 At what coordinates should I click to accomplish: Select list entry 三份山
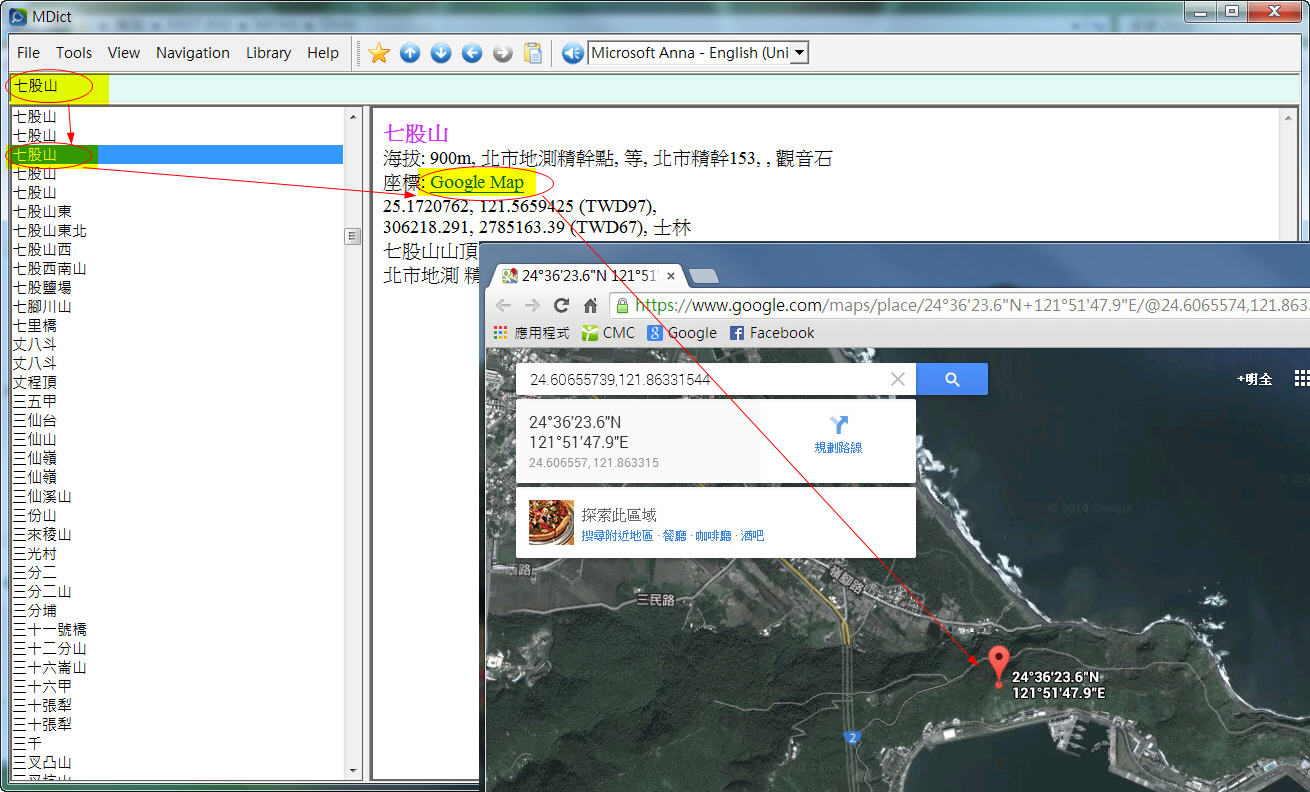(x=35, y=516)
